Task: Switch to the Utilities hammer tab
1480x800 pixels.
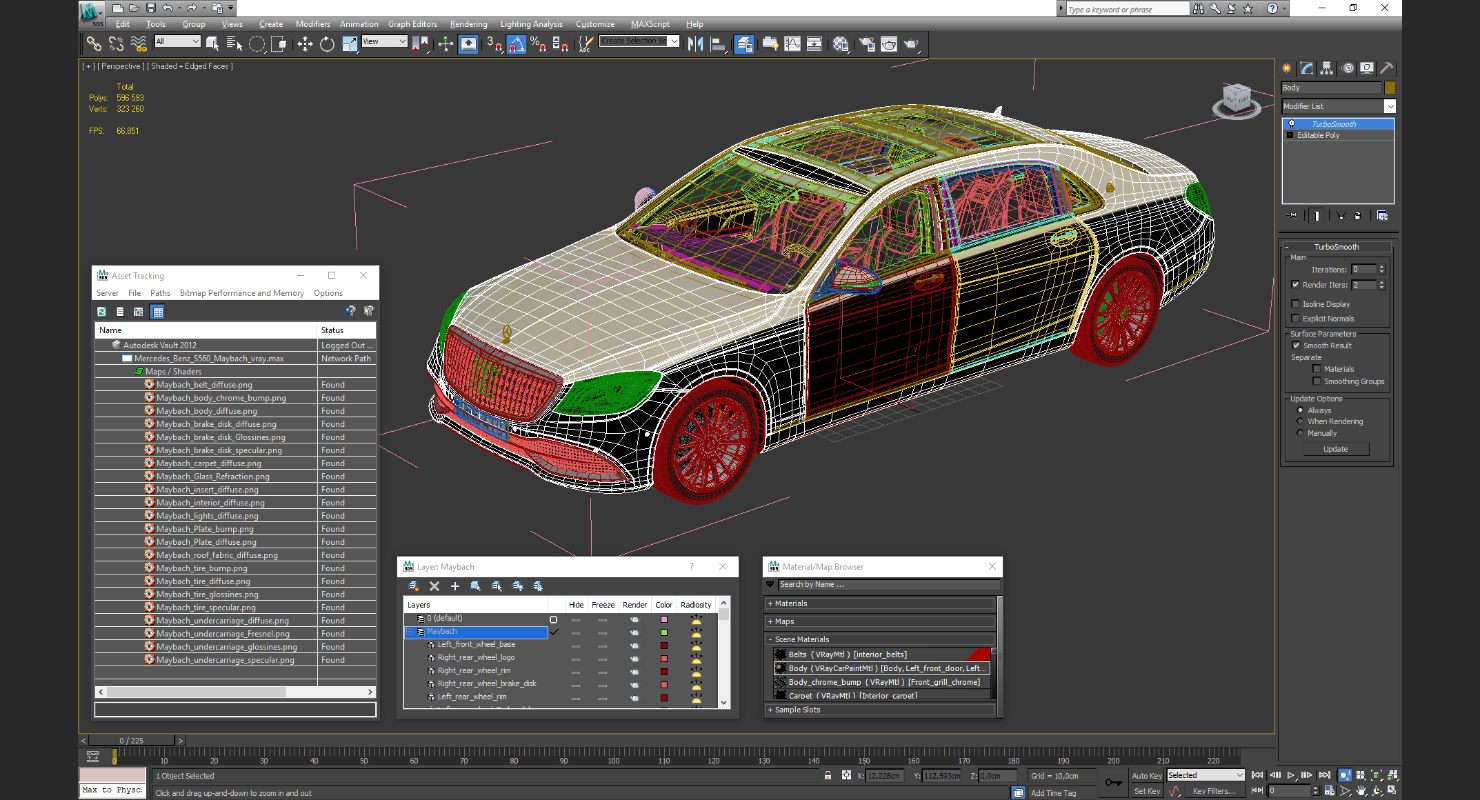Action: pyautogui.click(x=1387, y=68)
